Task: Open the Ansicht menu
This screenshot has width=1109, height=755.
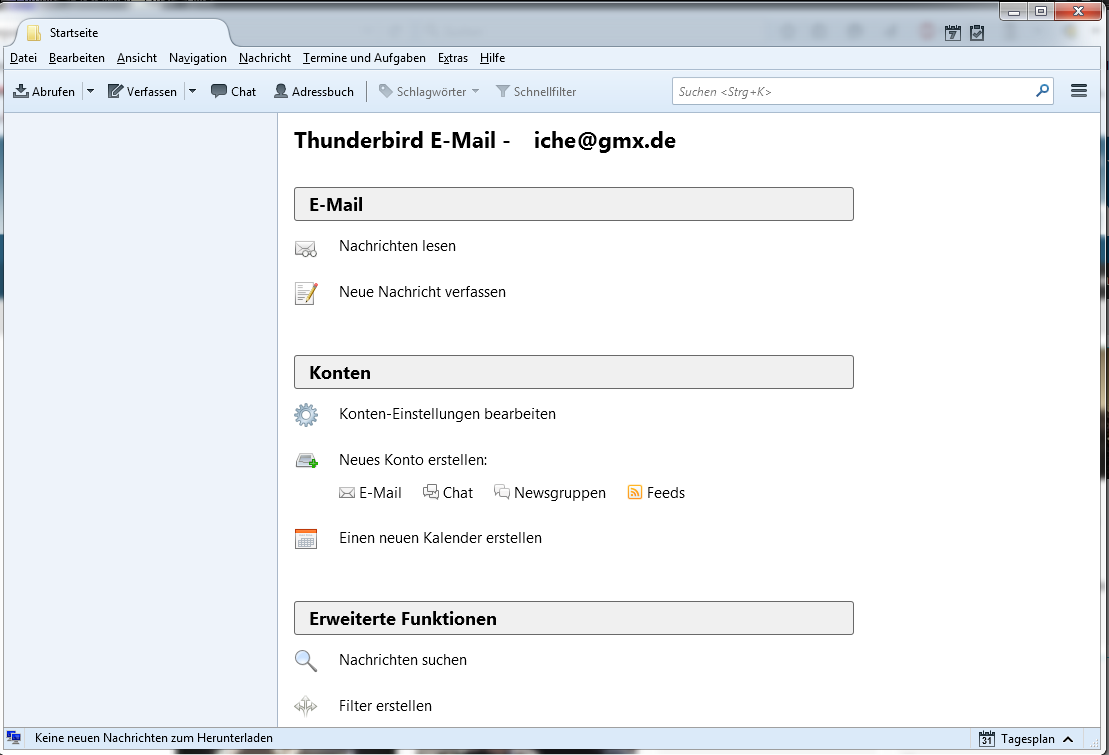Action: 137,58
